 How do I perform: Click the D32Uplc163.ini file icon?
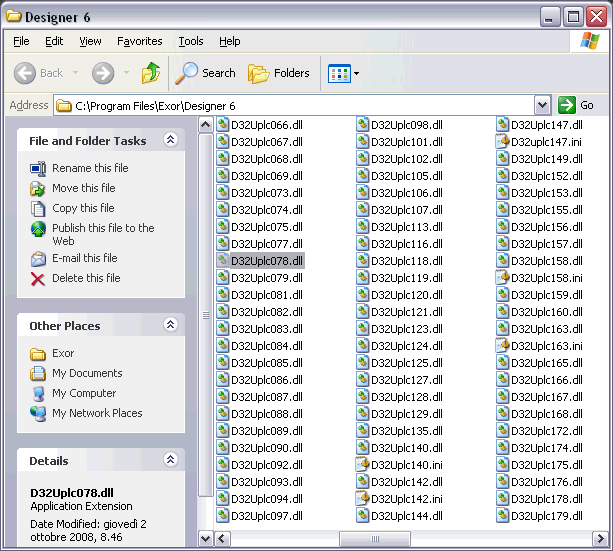pyautogui.click(x=502, y=346)
